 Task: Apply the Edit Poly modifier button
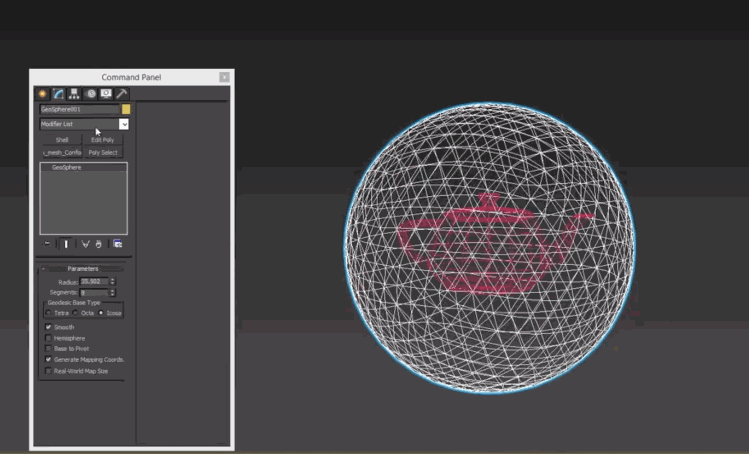tap(103, 140)
